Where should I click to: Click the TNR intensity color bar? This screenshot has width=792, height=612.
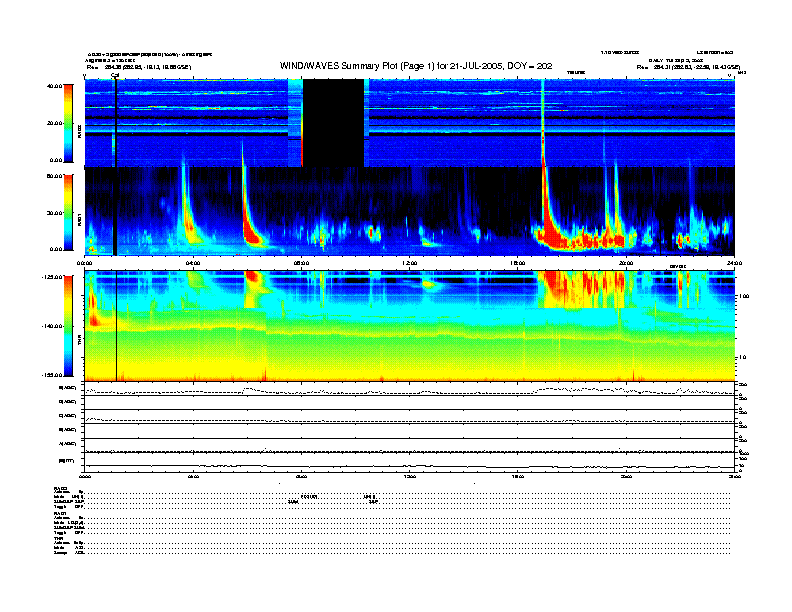tap(68, 326)
